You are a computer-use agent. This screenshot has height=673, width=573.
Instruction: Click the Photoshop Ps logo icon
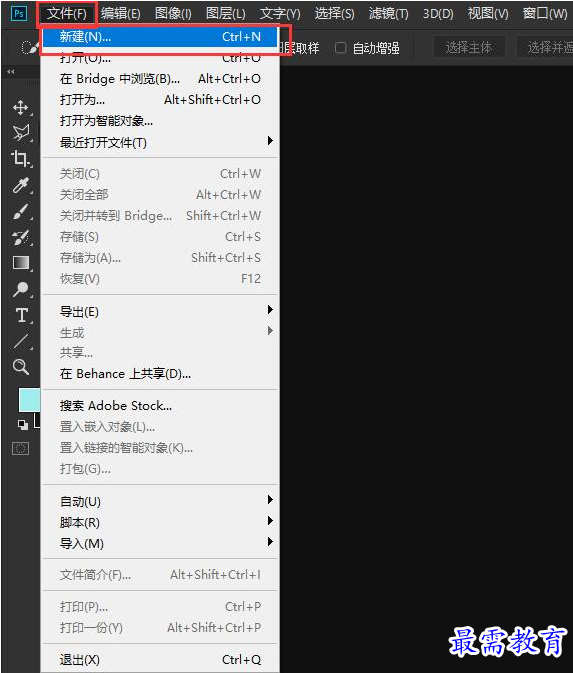[18, 13]
